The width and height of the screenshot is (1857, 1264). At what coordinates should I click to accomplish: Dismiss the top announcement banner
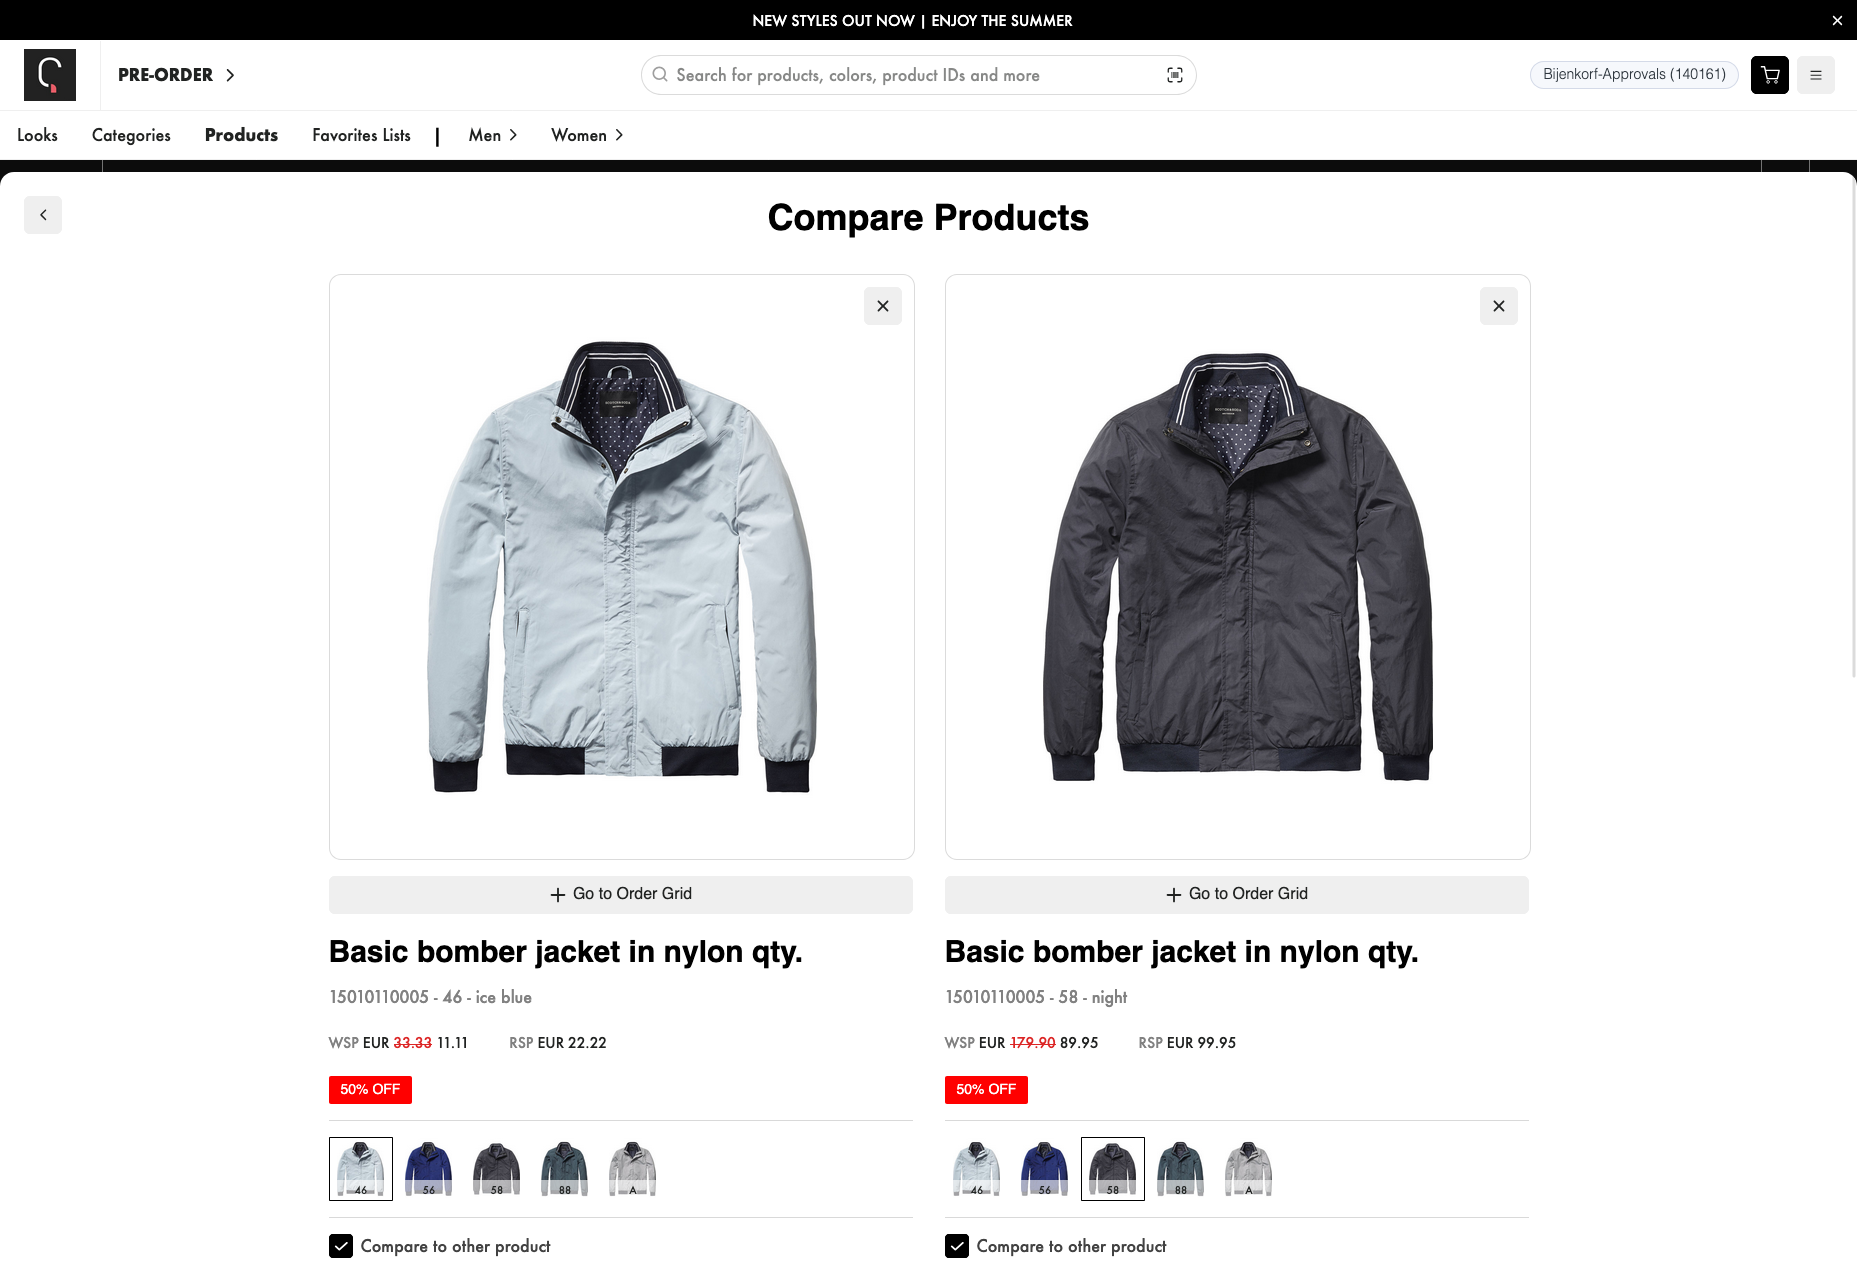[1837, 20]
